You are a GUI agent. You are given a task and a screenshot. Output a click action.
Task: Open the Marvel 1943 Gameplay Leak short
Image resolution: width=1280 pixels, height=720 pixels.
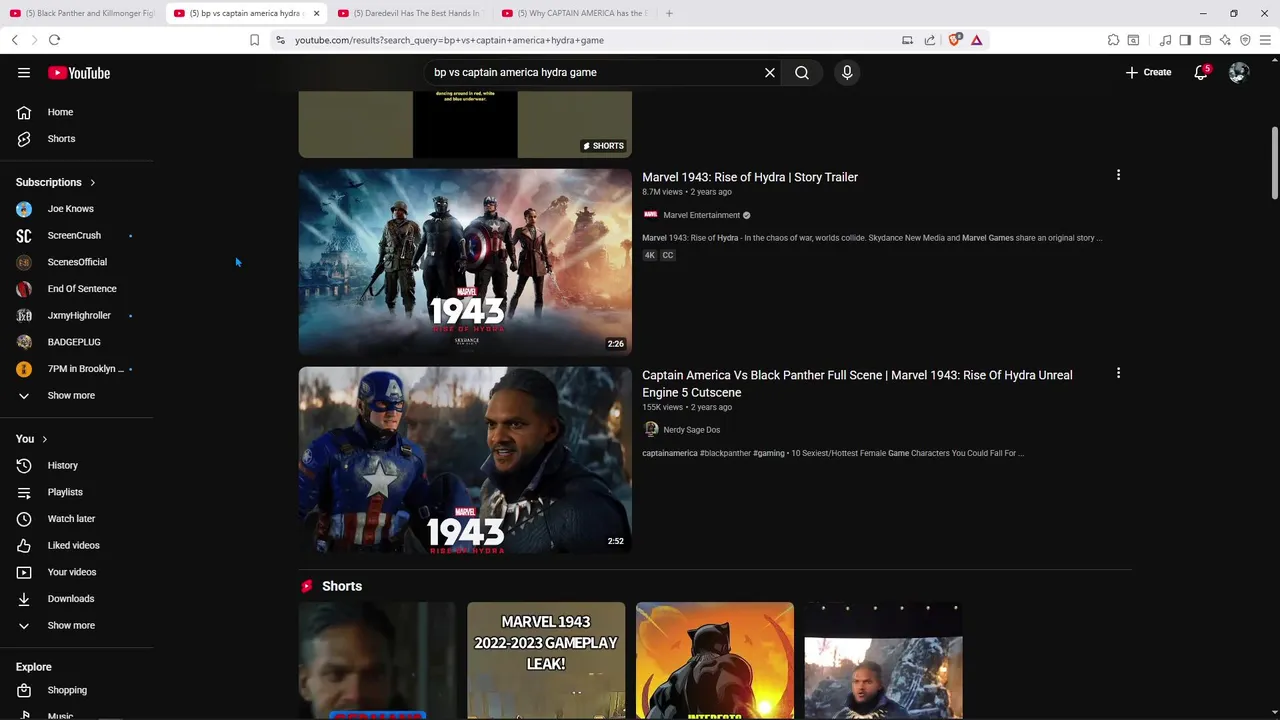coord(546,660)
